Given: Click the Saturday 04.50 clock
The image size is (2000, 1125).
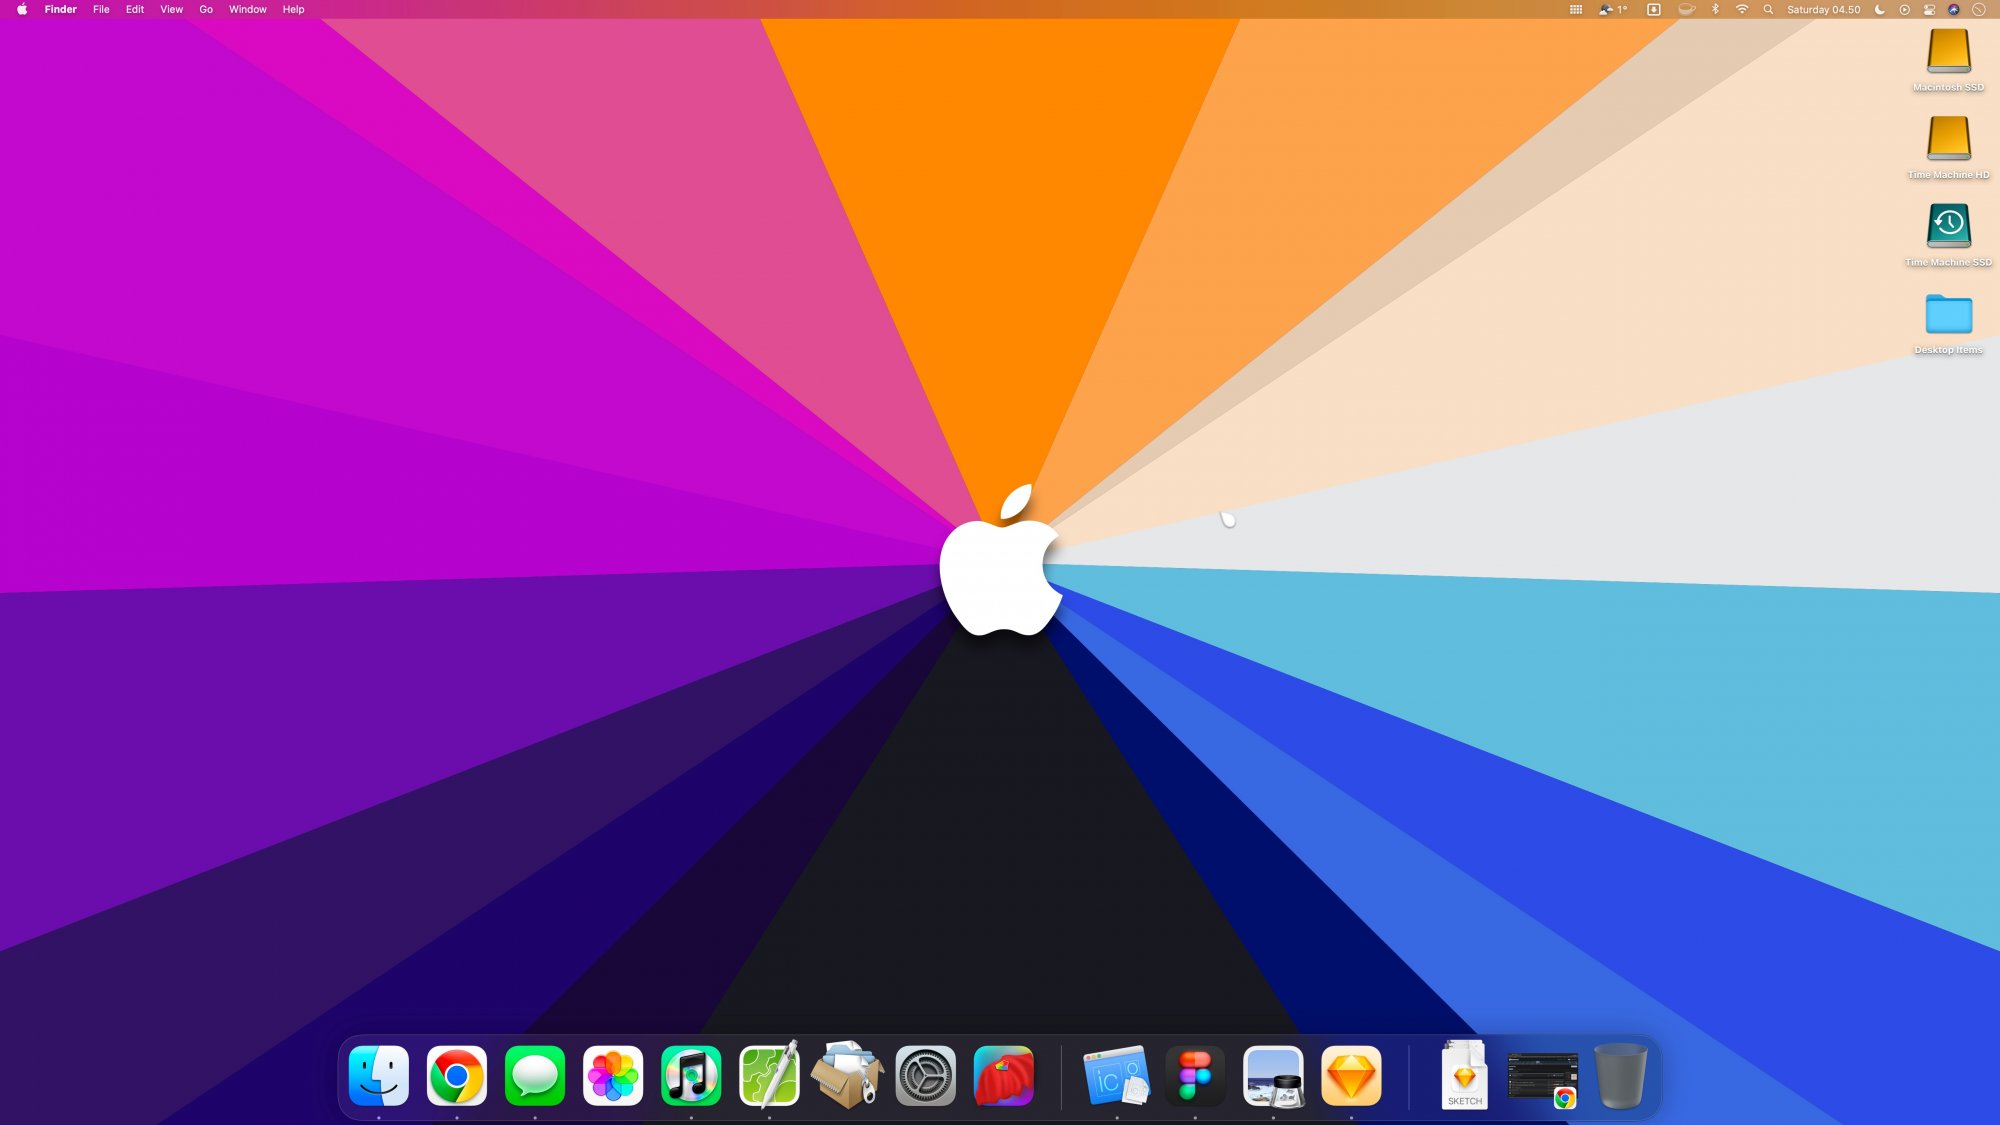Looking at the screenshot, I should 1824,9.
